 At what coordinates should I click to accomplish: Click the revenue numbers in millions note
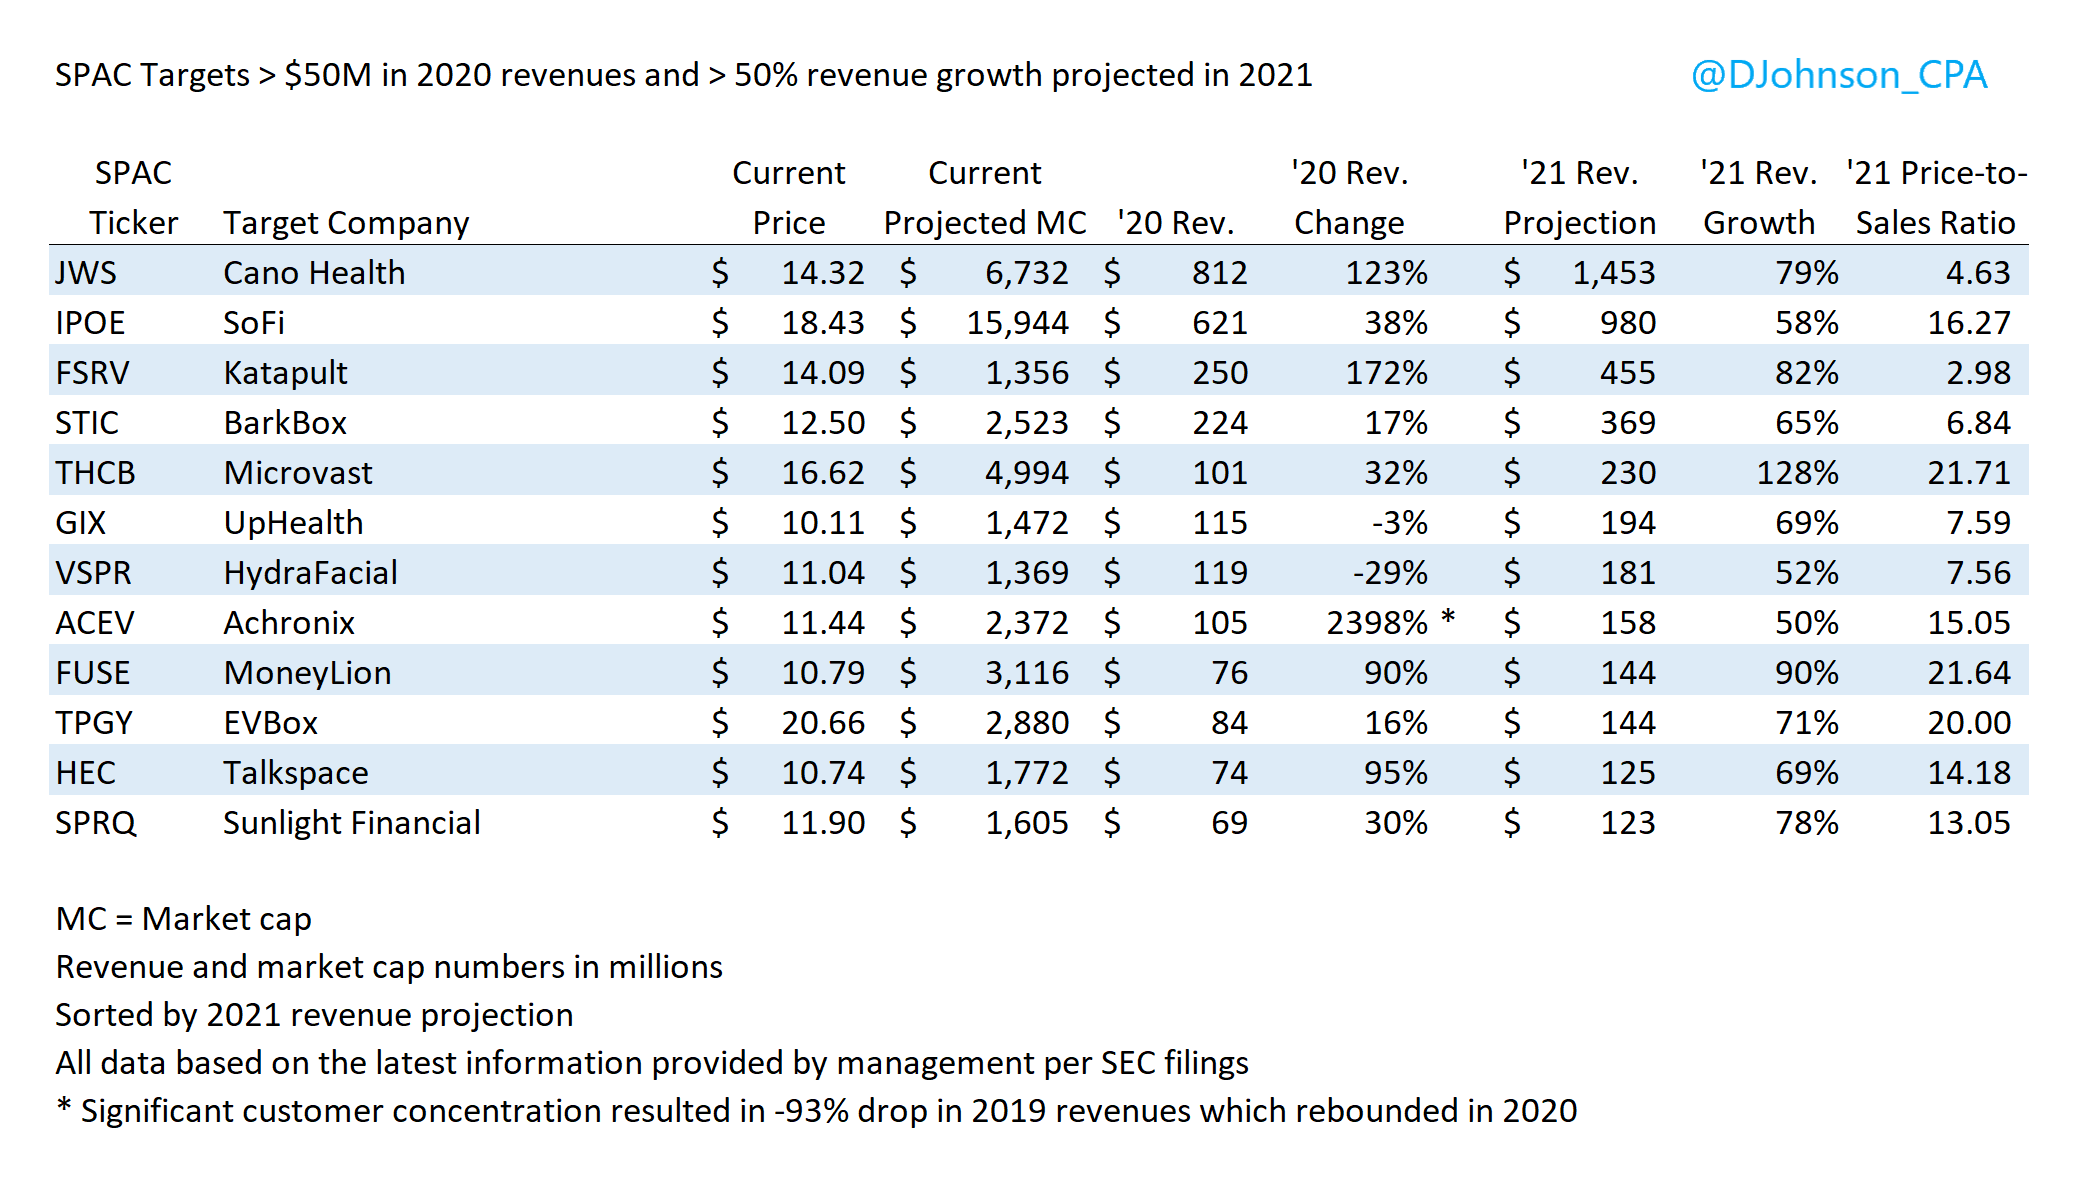tap(389, 967)
